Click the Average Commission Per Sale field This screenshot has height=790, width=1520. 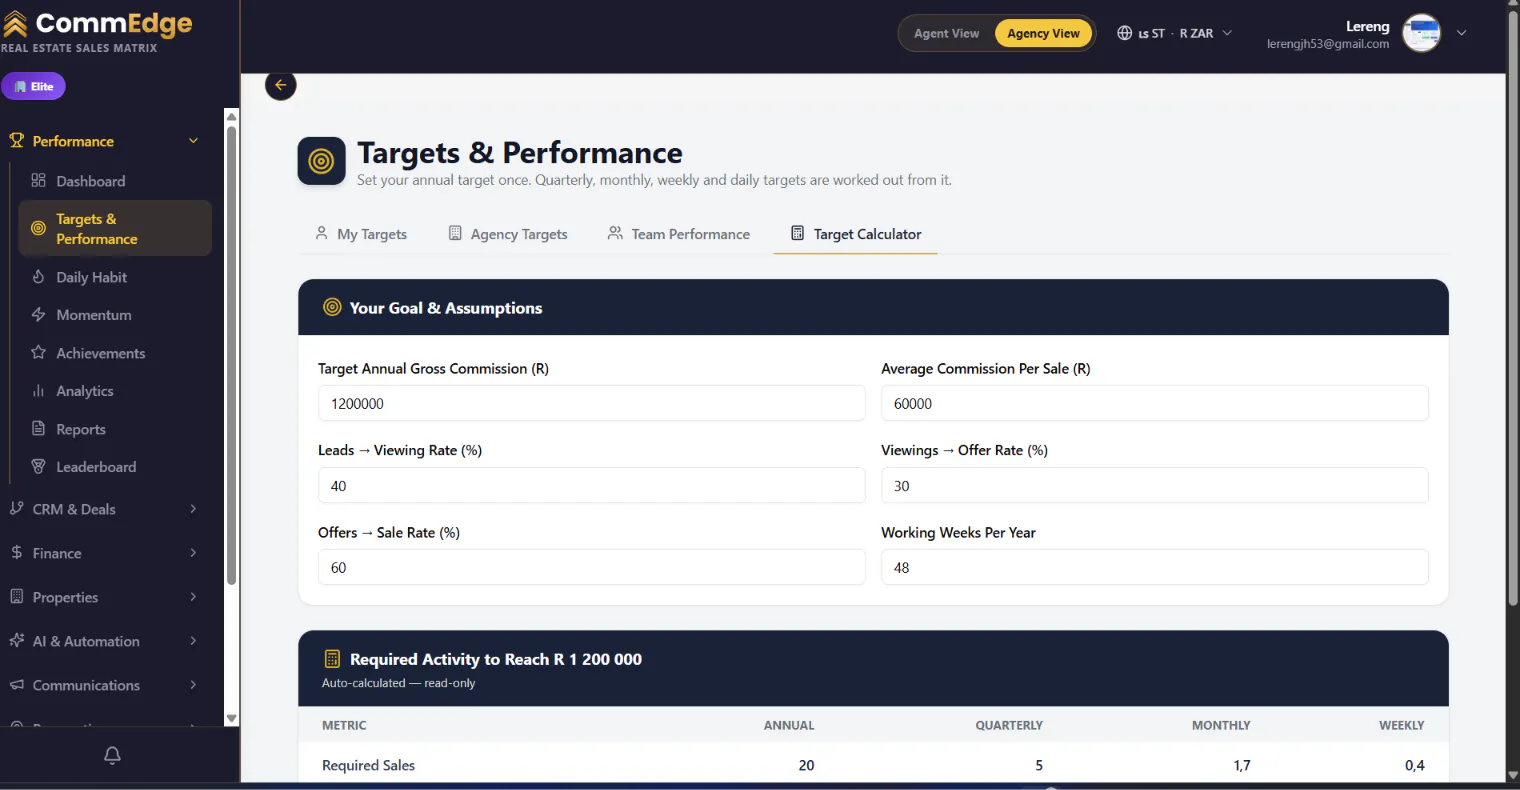[x=1155, y=403]
